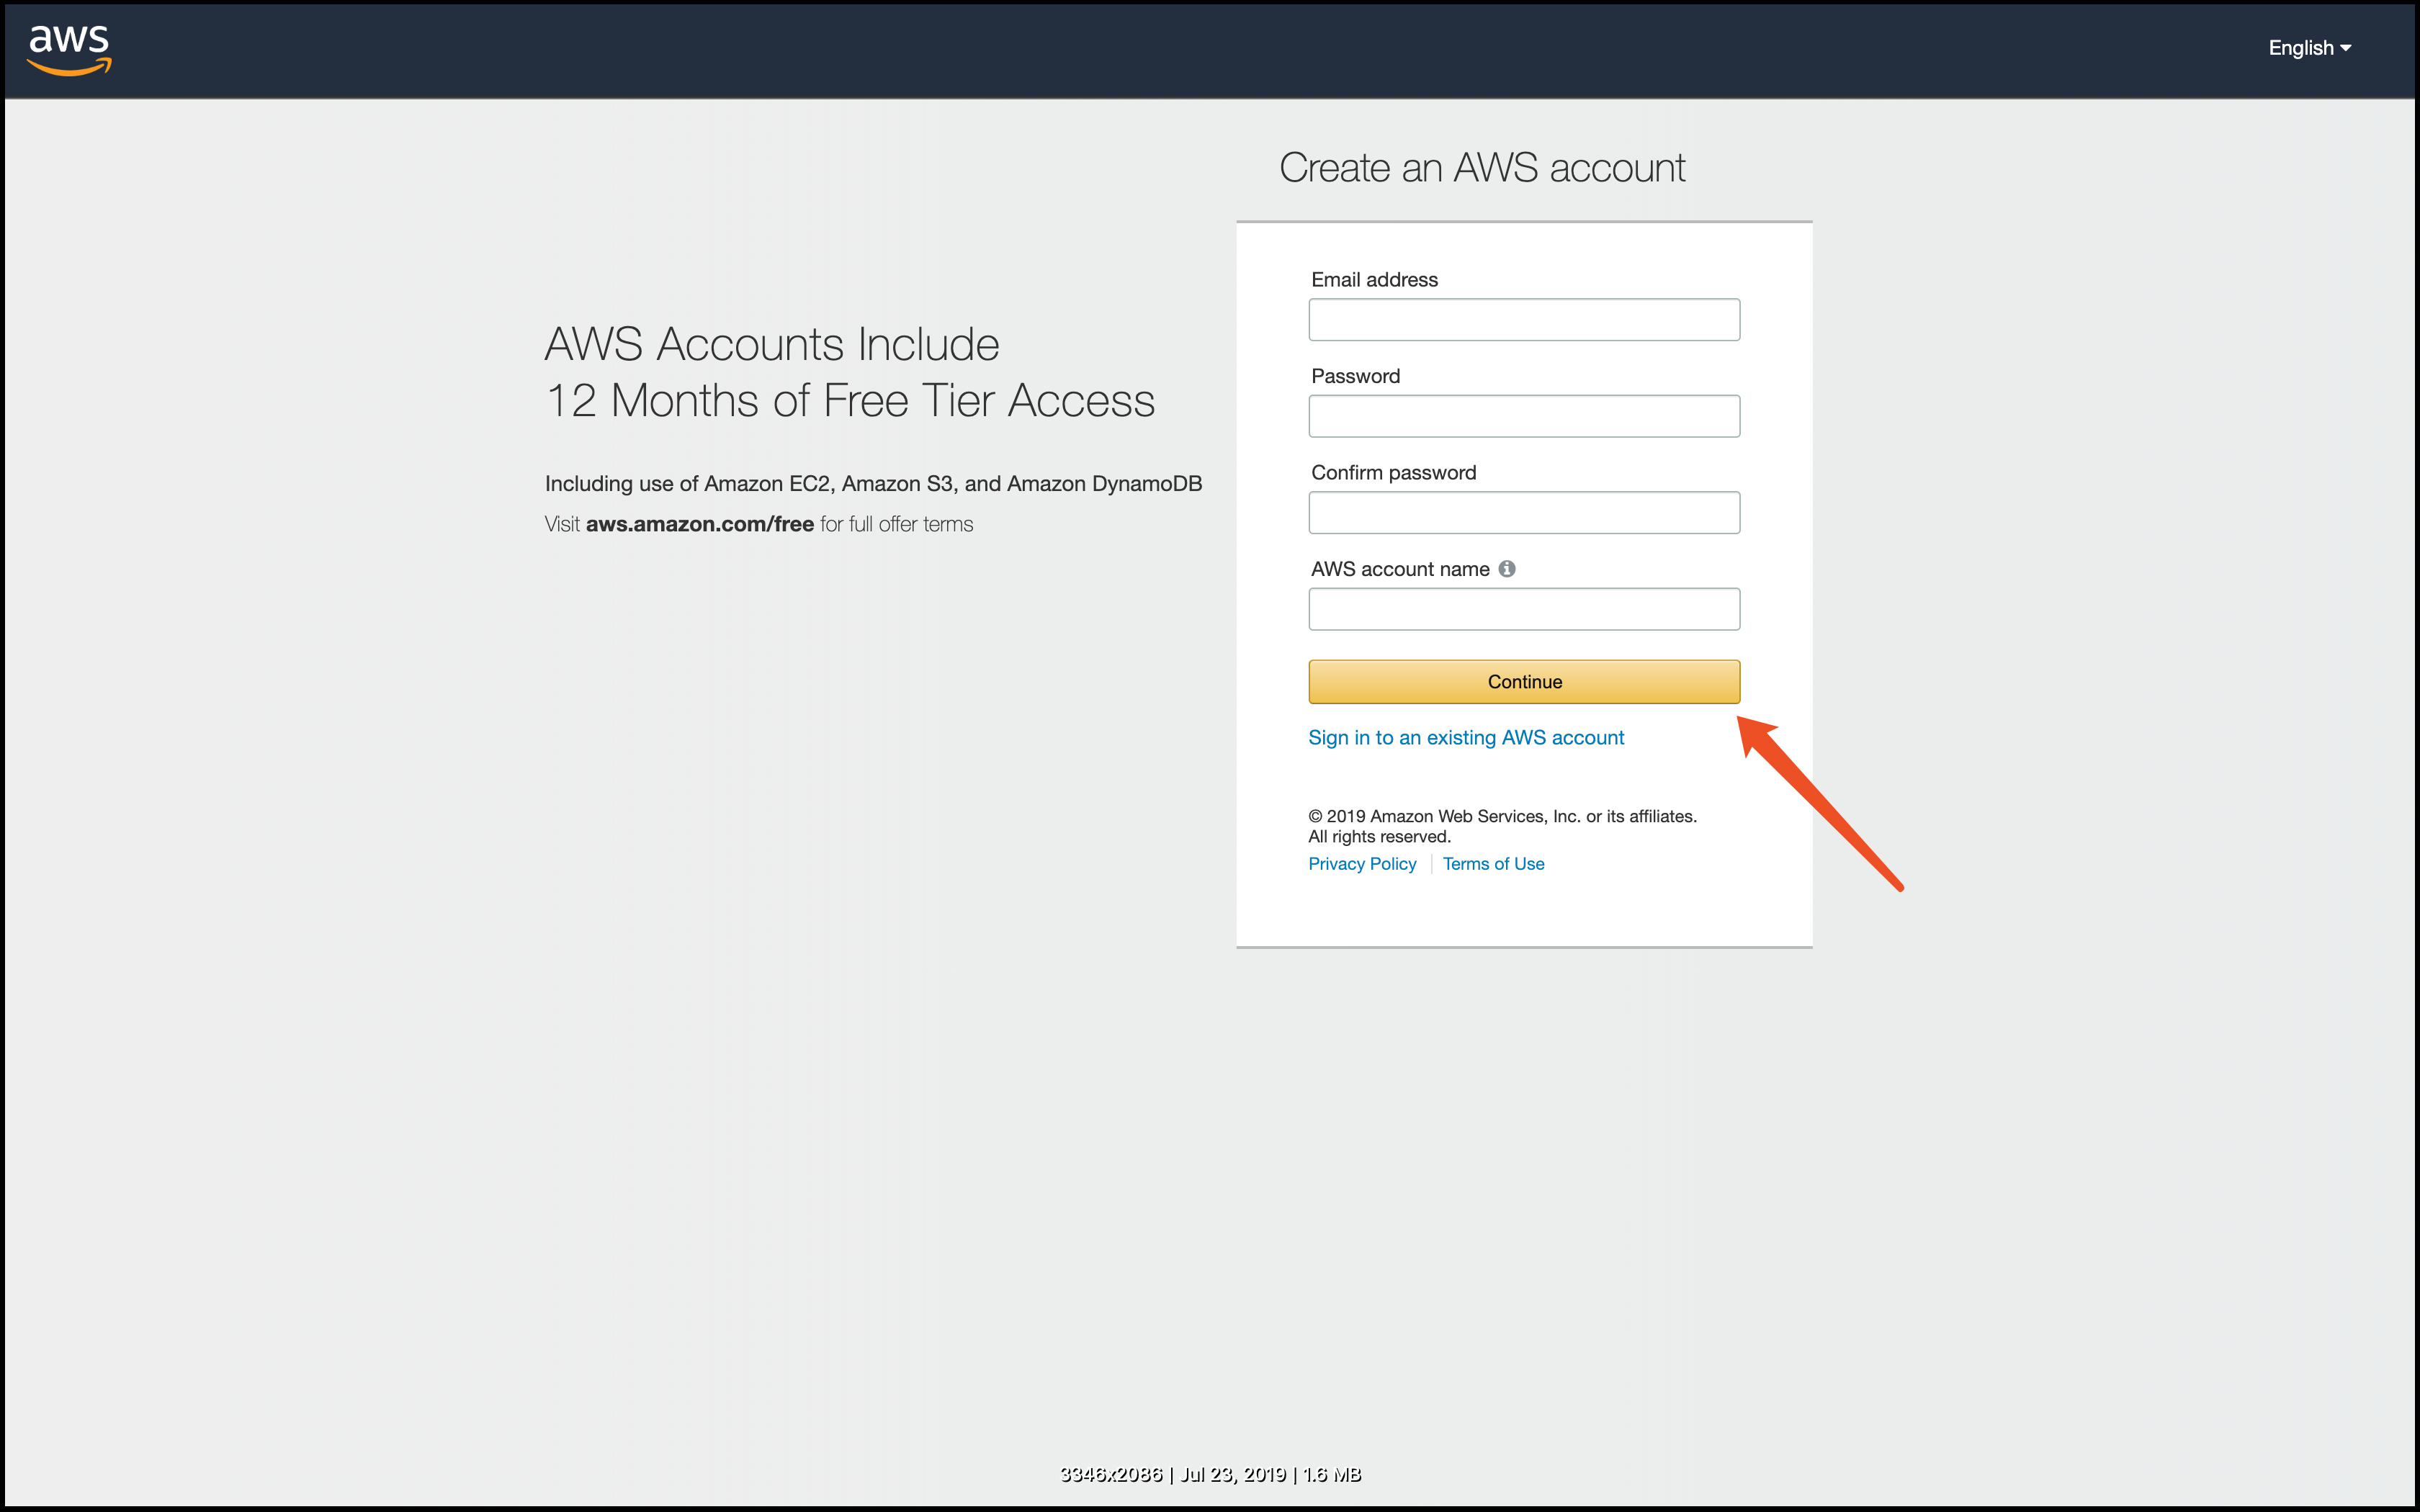
Task: Click the '© 2019 Amazon Web Services' copyright text
Action: coord(1502,817)
